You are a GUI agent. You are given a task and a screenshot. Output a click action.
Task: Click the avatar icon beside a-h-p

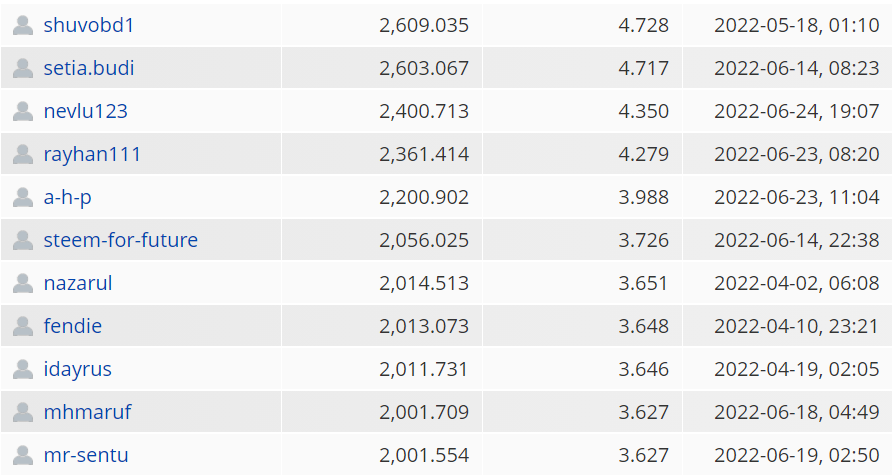[x=23, y=197]
